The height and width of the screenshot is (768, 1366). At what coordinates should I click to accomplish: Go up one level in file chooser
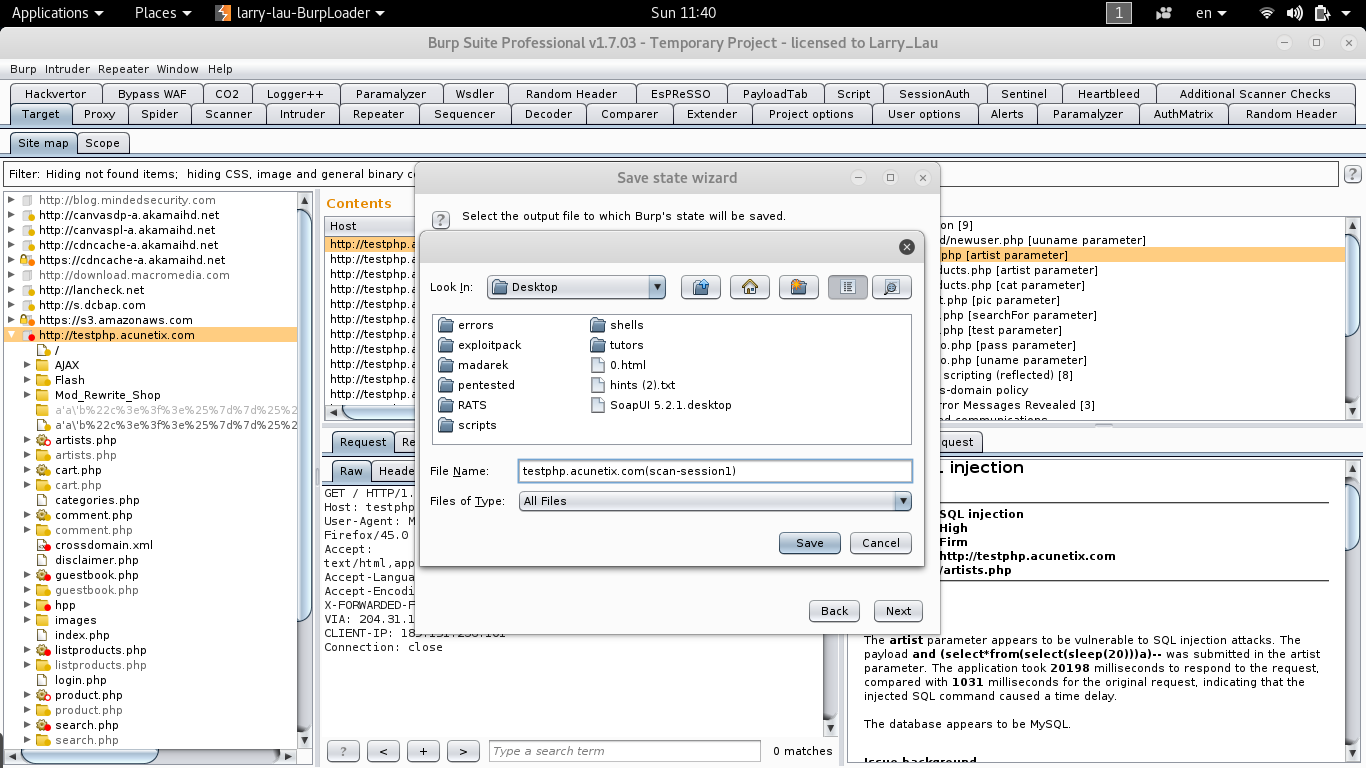tap(701, 287)
